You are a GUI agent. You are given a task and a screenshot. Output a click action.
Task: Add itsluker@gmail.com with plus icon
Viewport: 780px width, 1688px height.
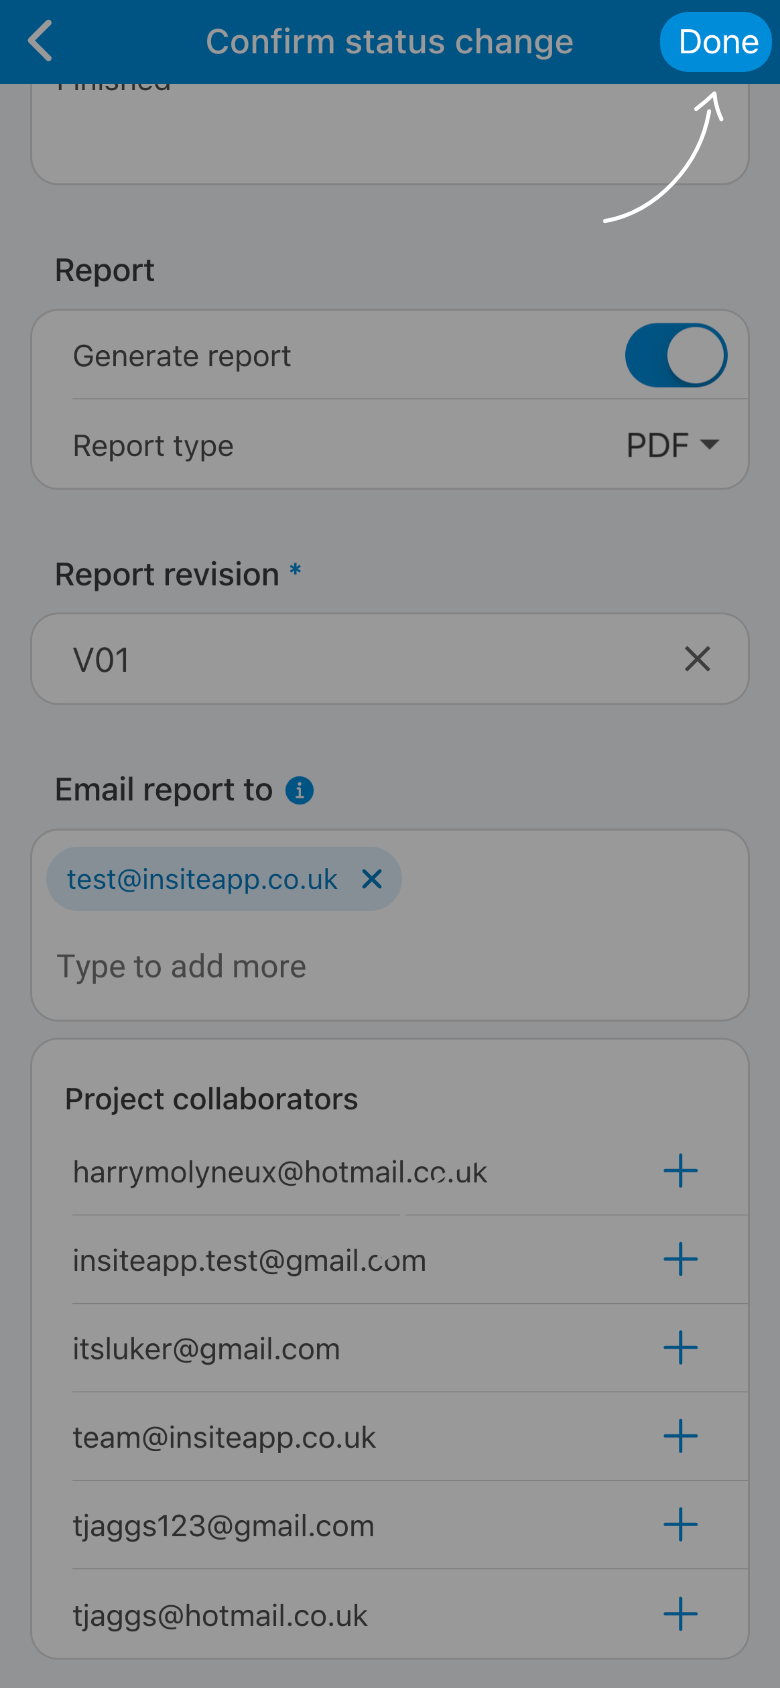click(x=681, y=1348)
